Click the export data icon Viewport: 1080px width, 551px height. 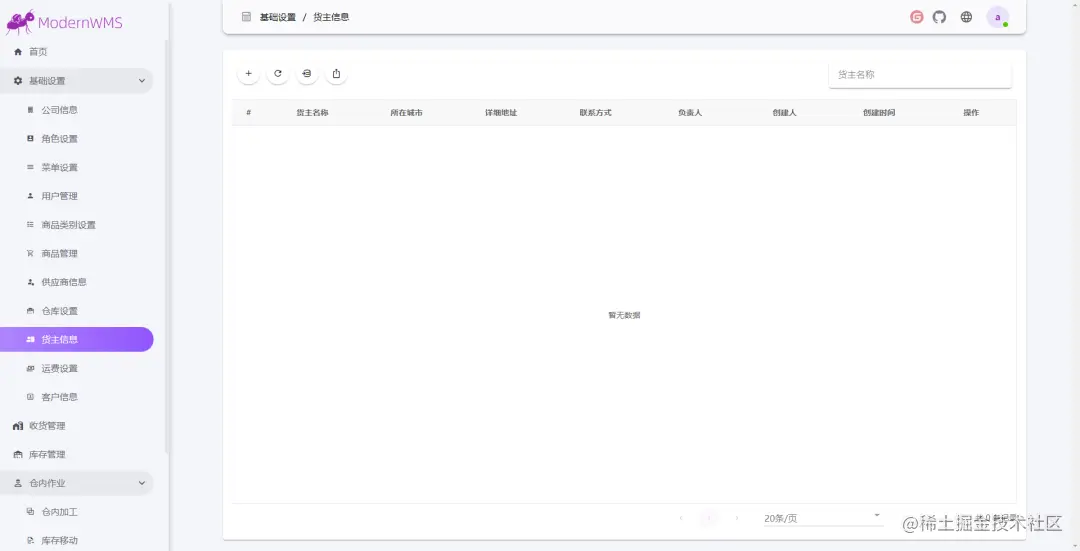point(336,74)
